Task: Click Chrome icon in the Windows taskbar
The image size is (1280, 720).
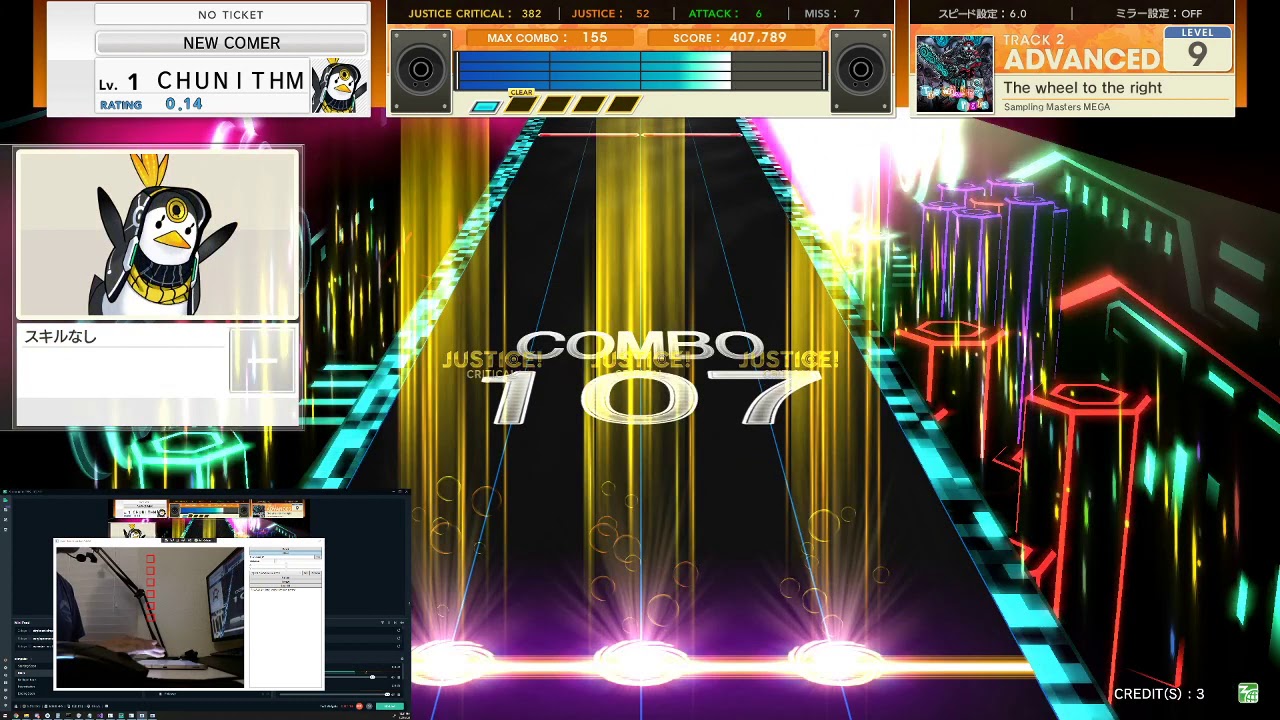Action: click(x=16, y=716)
